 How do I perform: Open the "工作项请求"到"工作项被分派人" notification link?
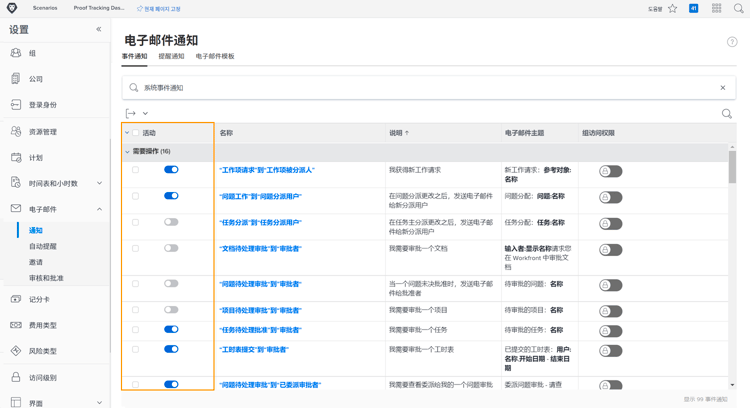click(x=267, y=170)
